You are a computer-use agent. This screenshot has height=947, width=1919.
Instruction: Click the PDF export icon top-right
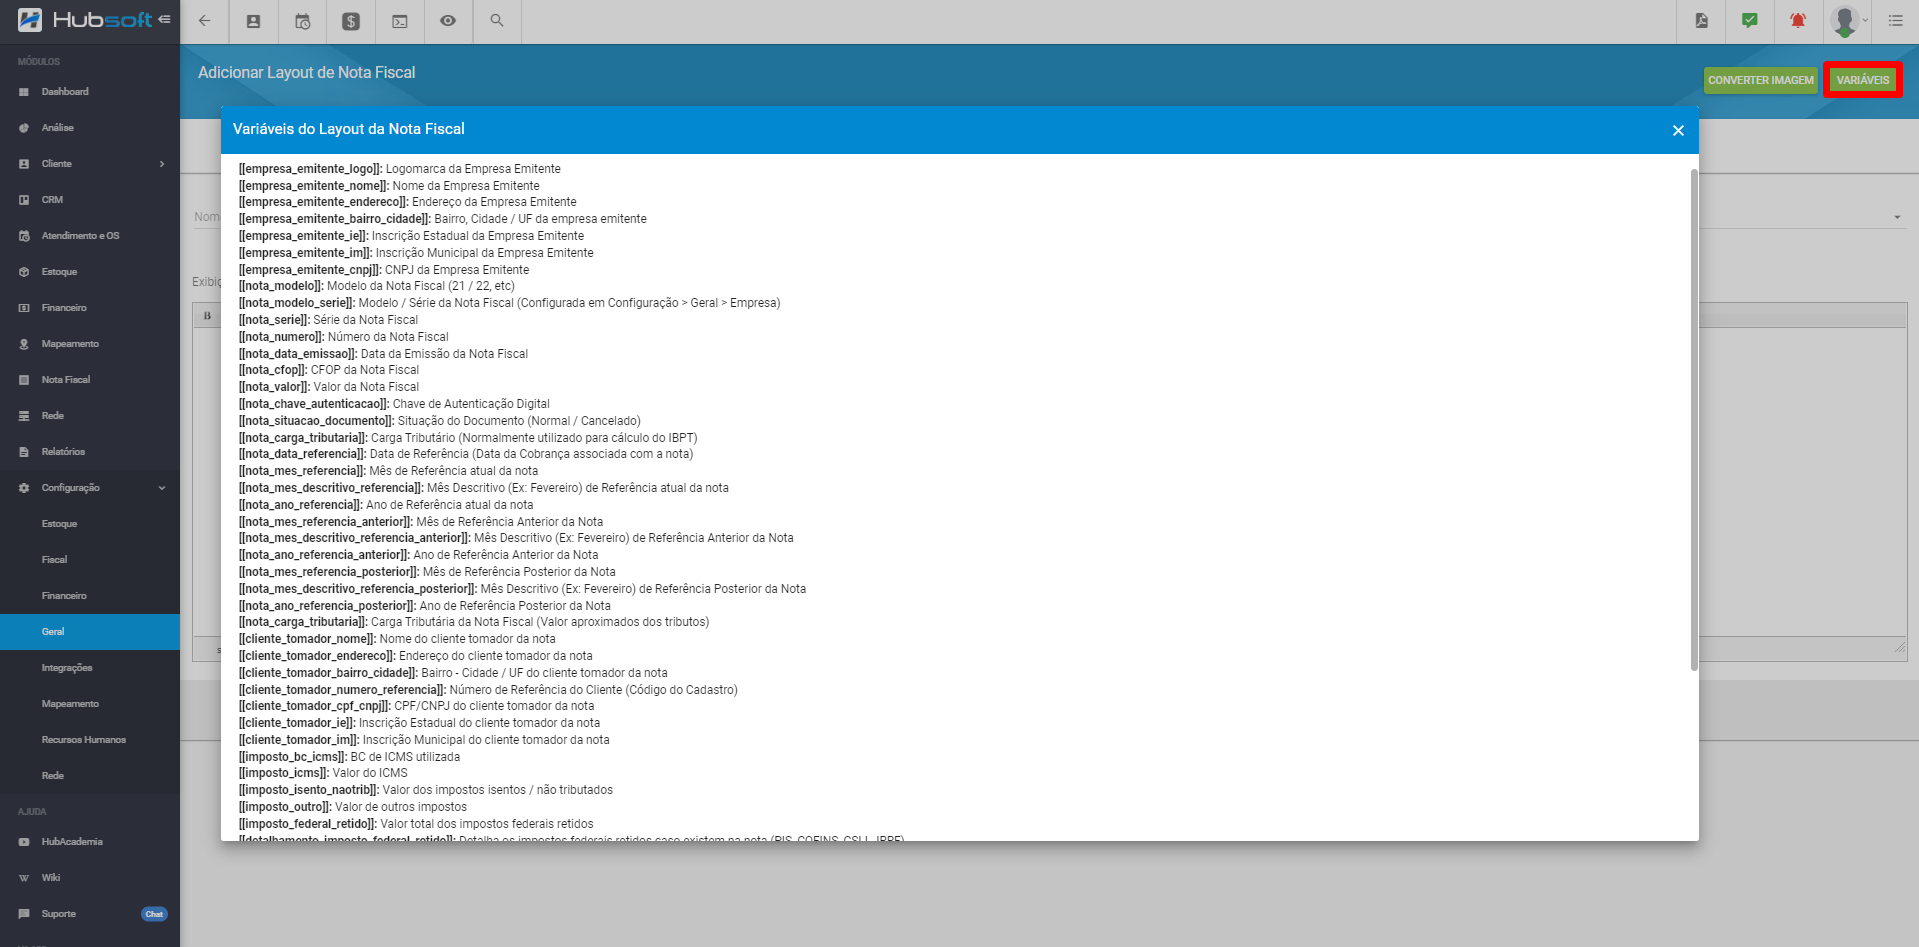[1701, 21]
